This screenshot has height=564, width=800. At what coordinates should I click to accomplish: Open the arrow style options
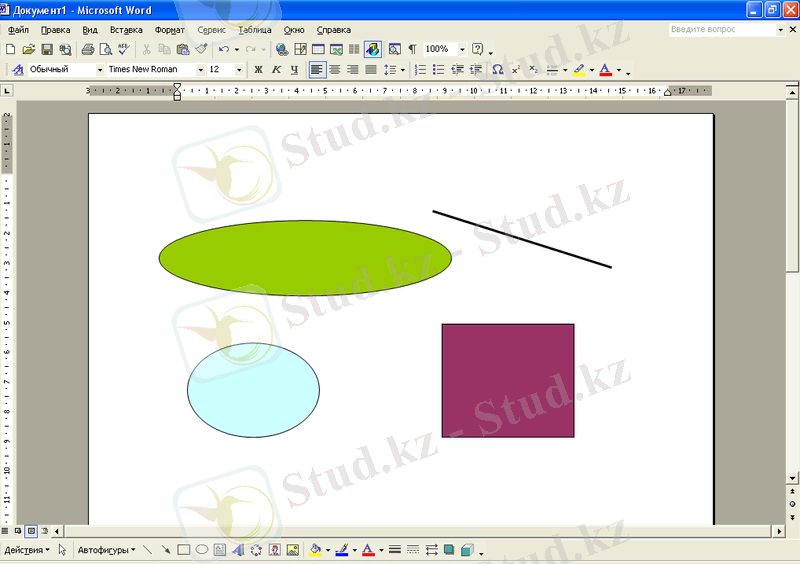[x=431, y=550]
